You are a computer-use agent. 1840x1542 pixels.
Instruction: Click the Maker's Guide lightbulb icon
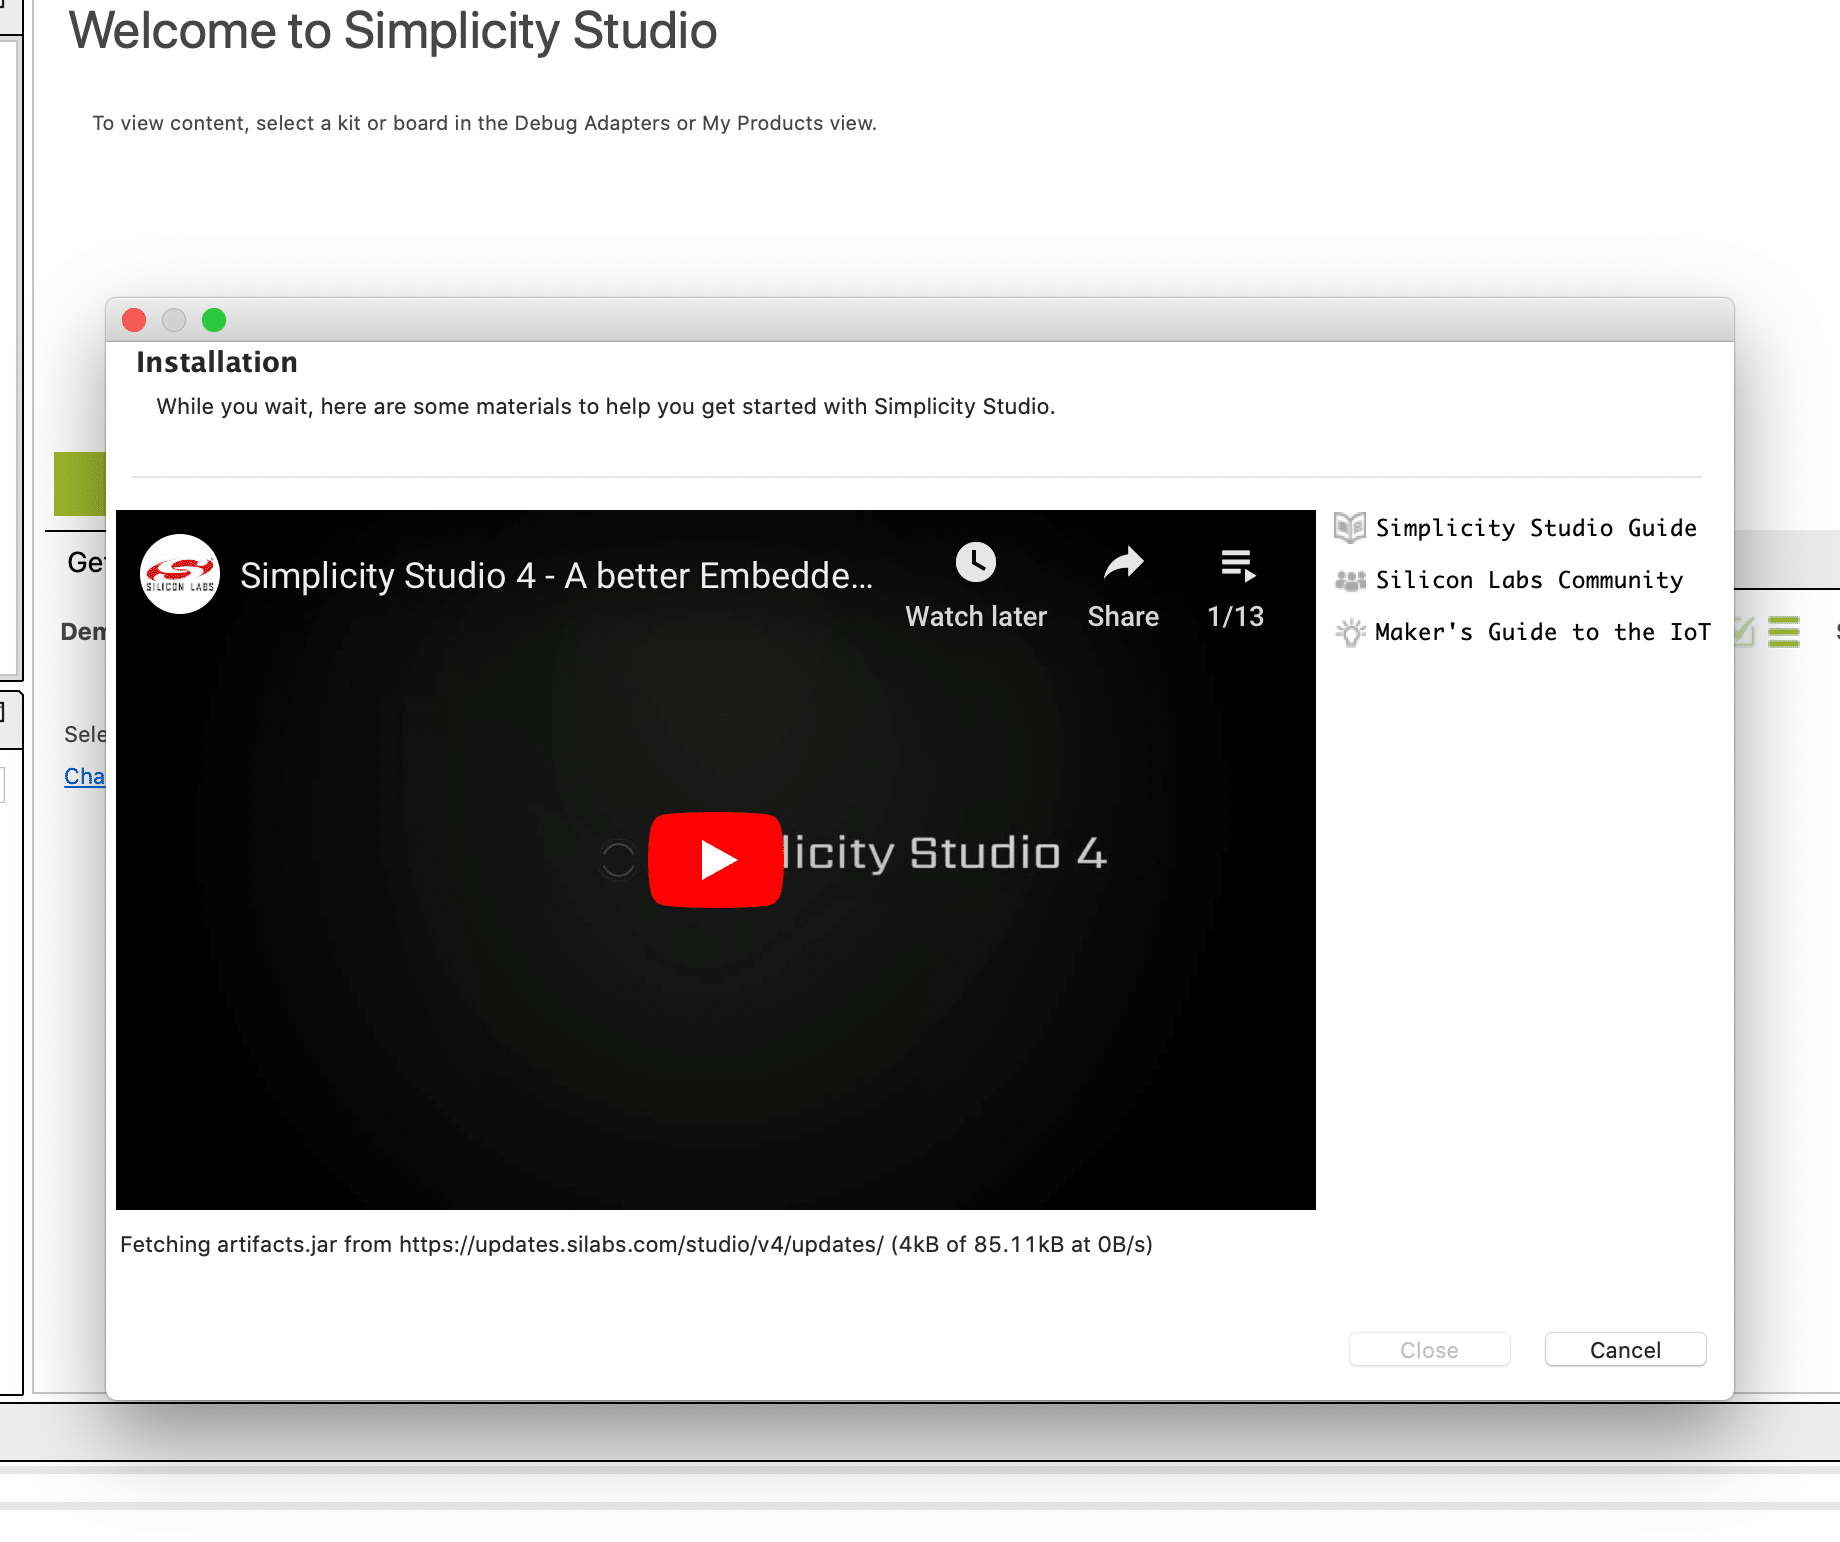tap(1351, 632)
